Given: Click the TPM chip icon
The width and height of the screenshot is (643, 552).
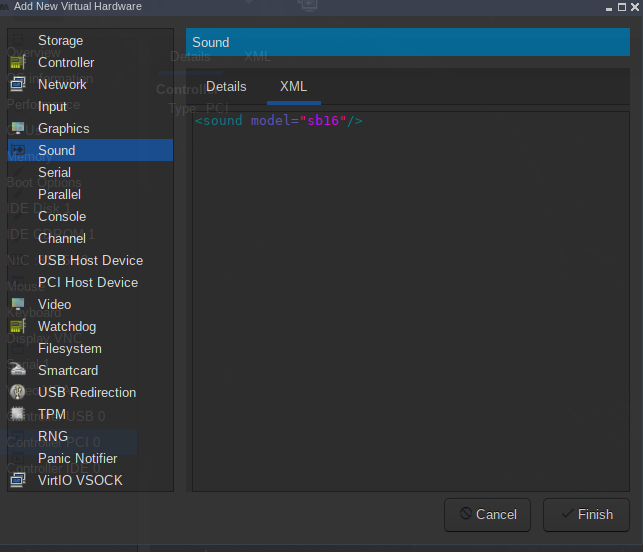Looking at the screenshot, I should click(x=18, y=414).
